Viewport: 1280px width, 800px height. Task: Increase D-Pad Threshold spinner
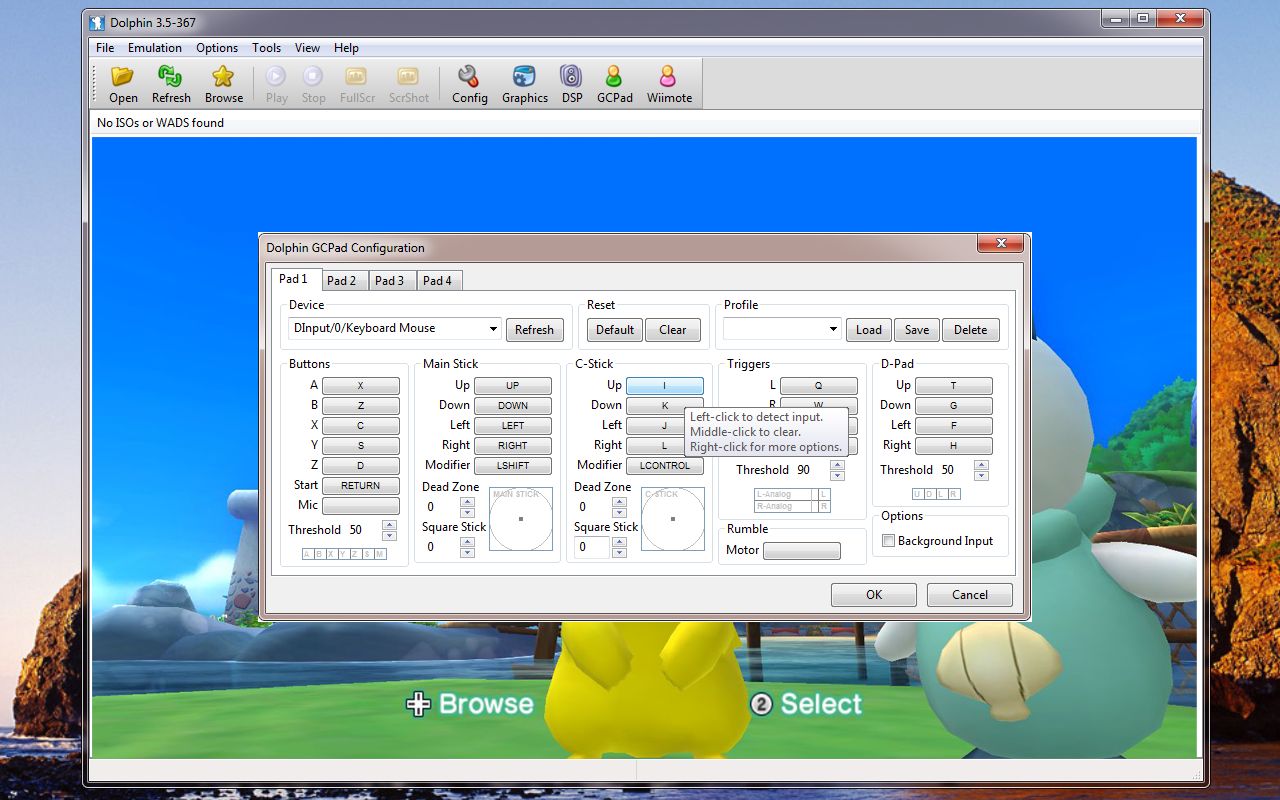pyautogui.click(x=982, y=465)
